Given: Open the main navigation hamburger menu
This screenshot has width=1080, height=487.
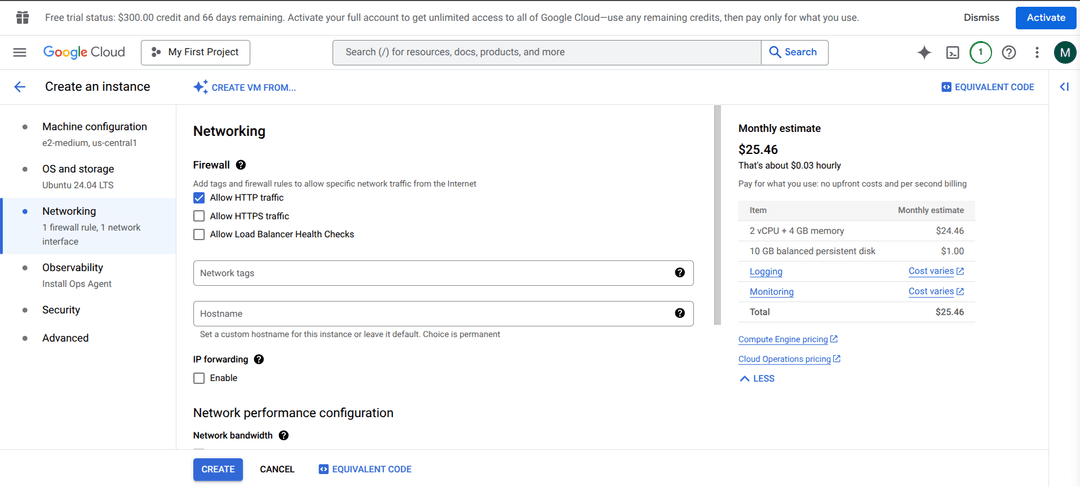Looking at the screenshot, I should coord(19,52).
